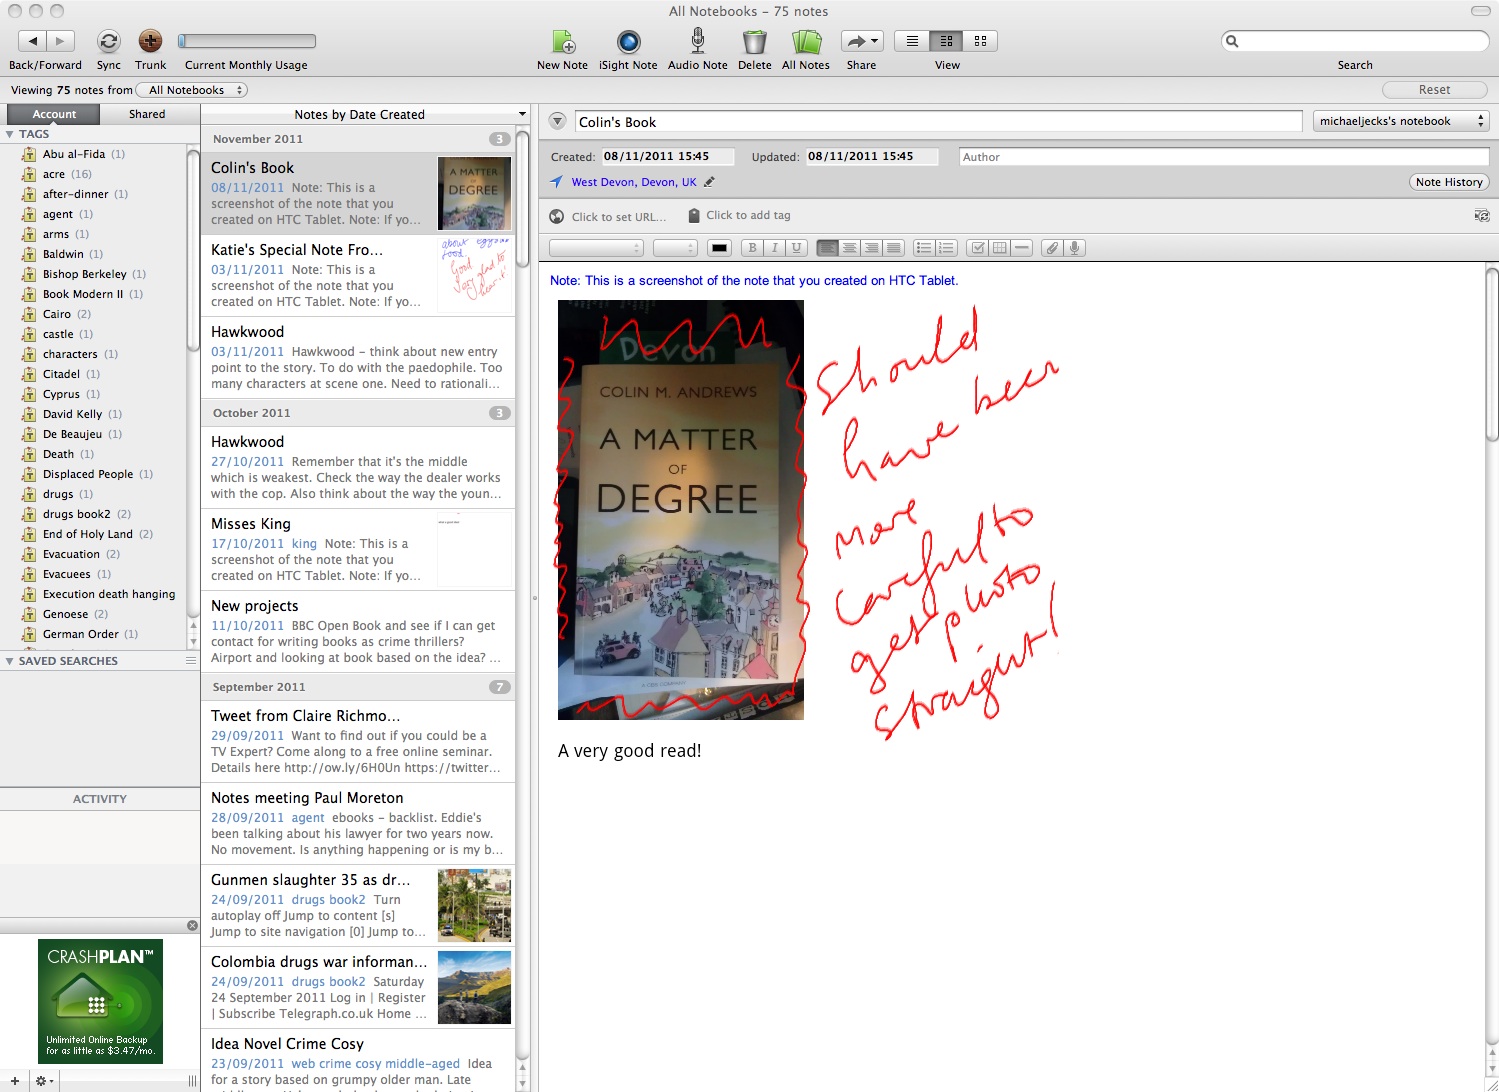The width and height of the screenshot is (1499, 1092).
Task: Toggle bold formatting
Action: [753, 248]
